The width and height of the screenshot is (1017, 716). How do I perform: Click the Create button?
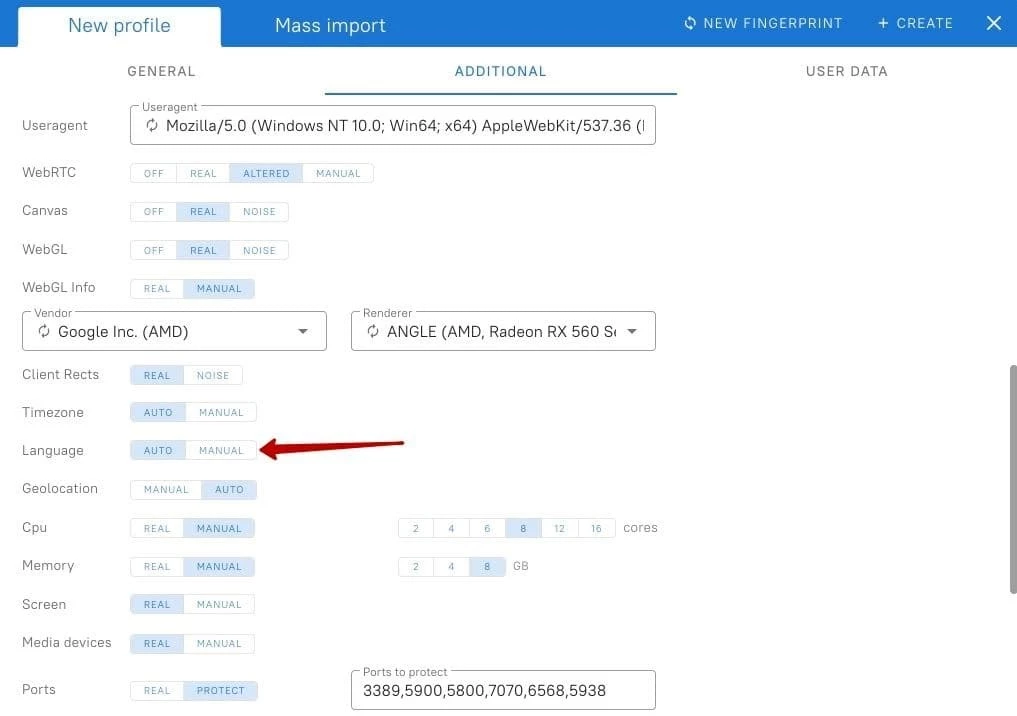point(915,23)
